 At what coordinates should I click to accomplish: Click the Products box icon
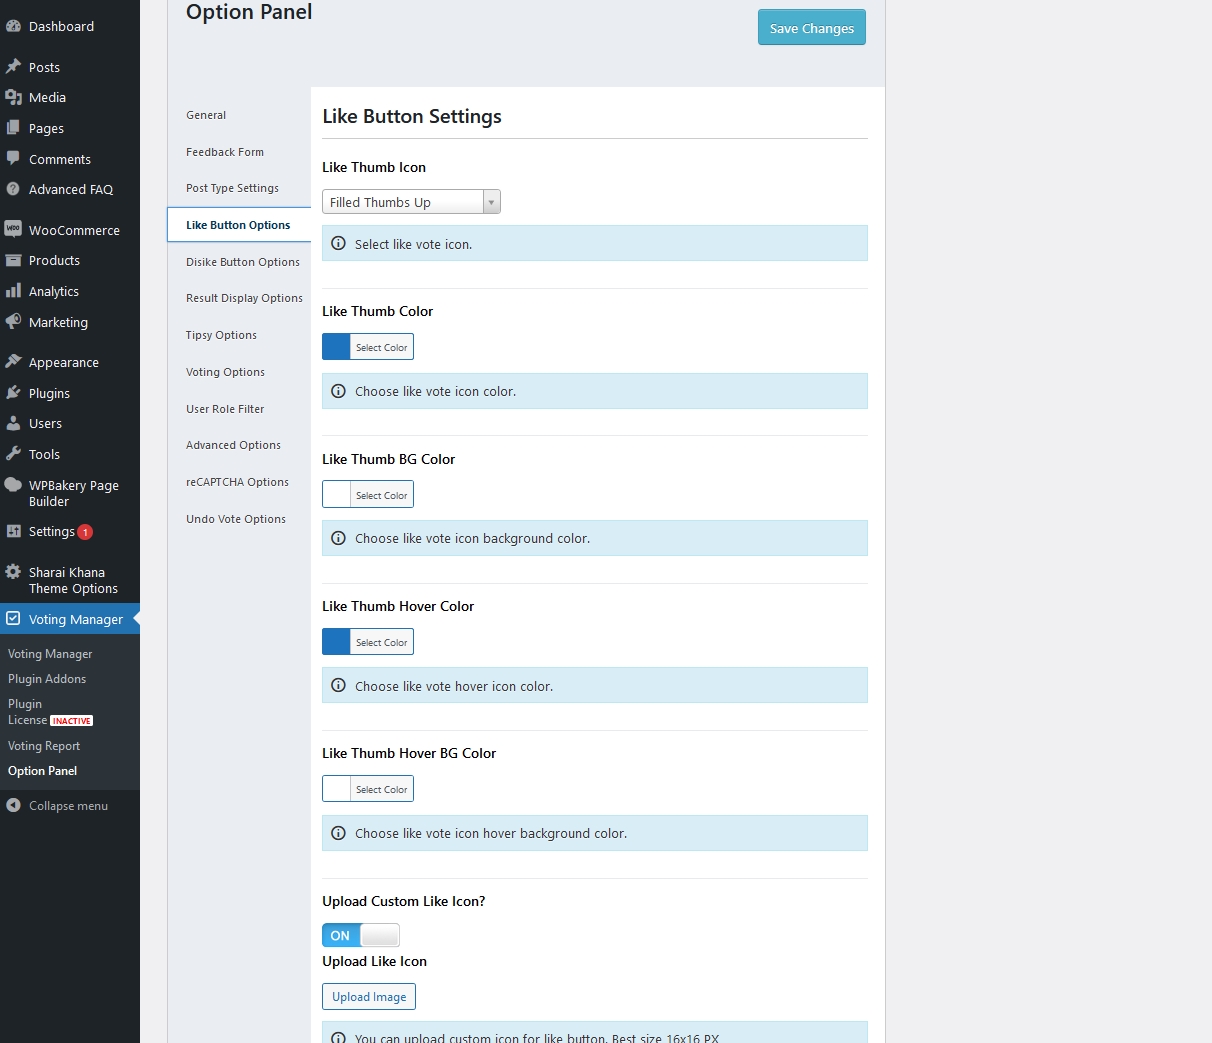click(x=13, y=260)
